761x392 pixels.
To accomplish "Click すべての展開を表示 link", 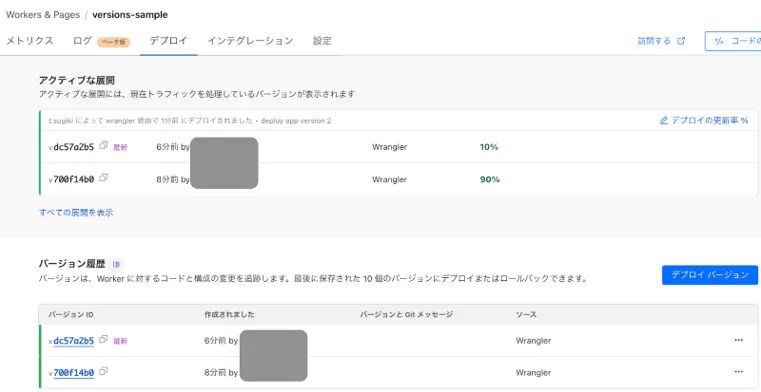I will 76,212.
